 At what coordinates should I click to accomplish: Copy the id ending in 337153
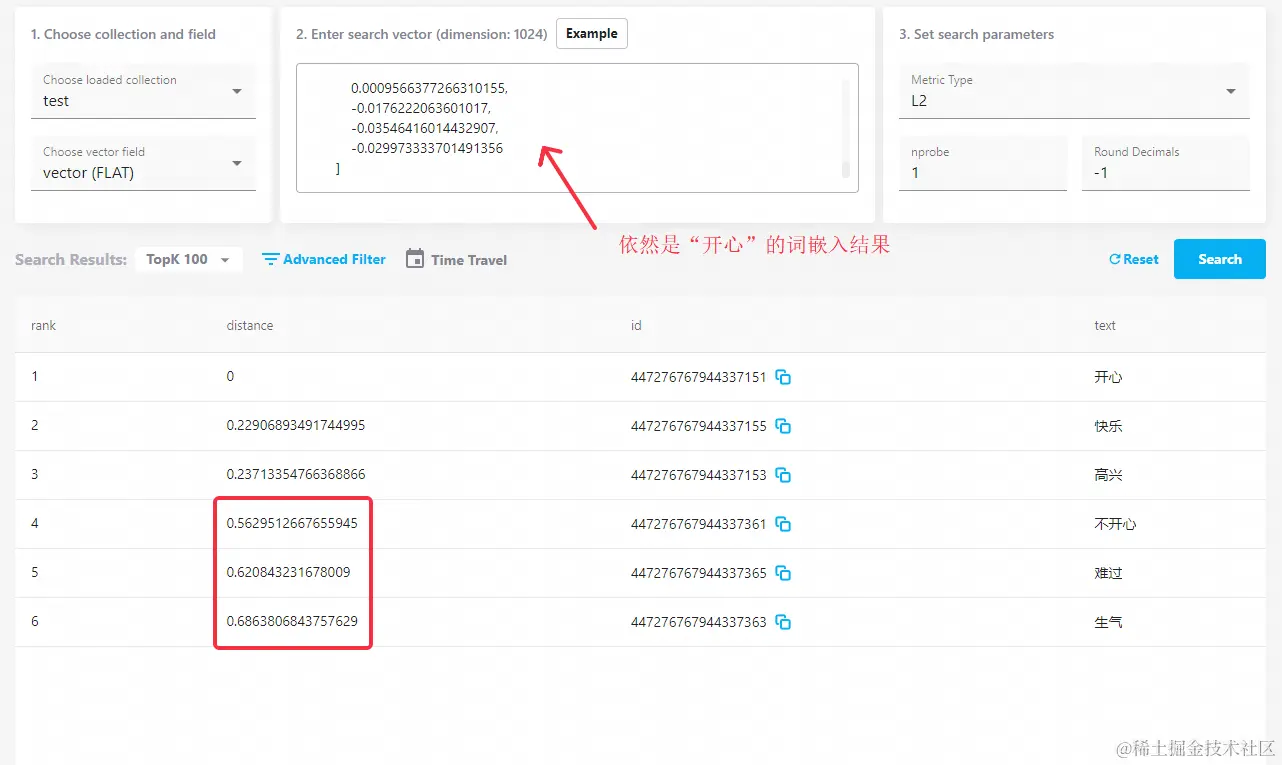click(x=784, y=476)
